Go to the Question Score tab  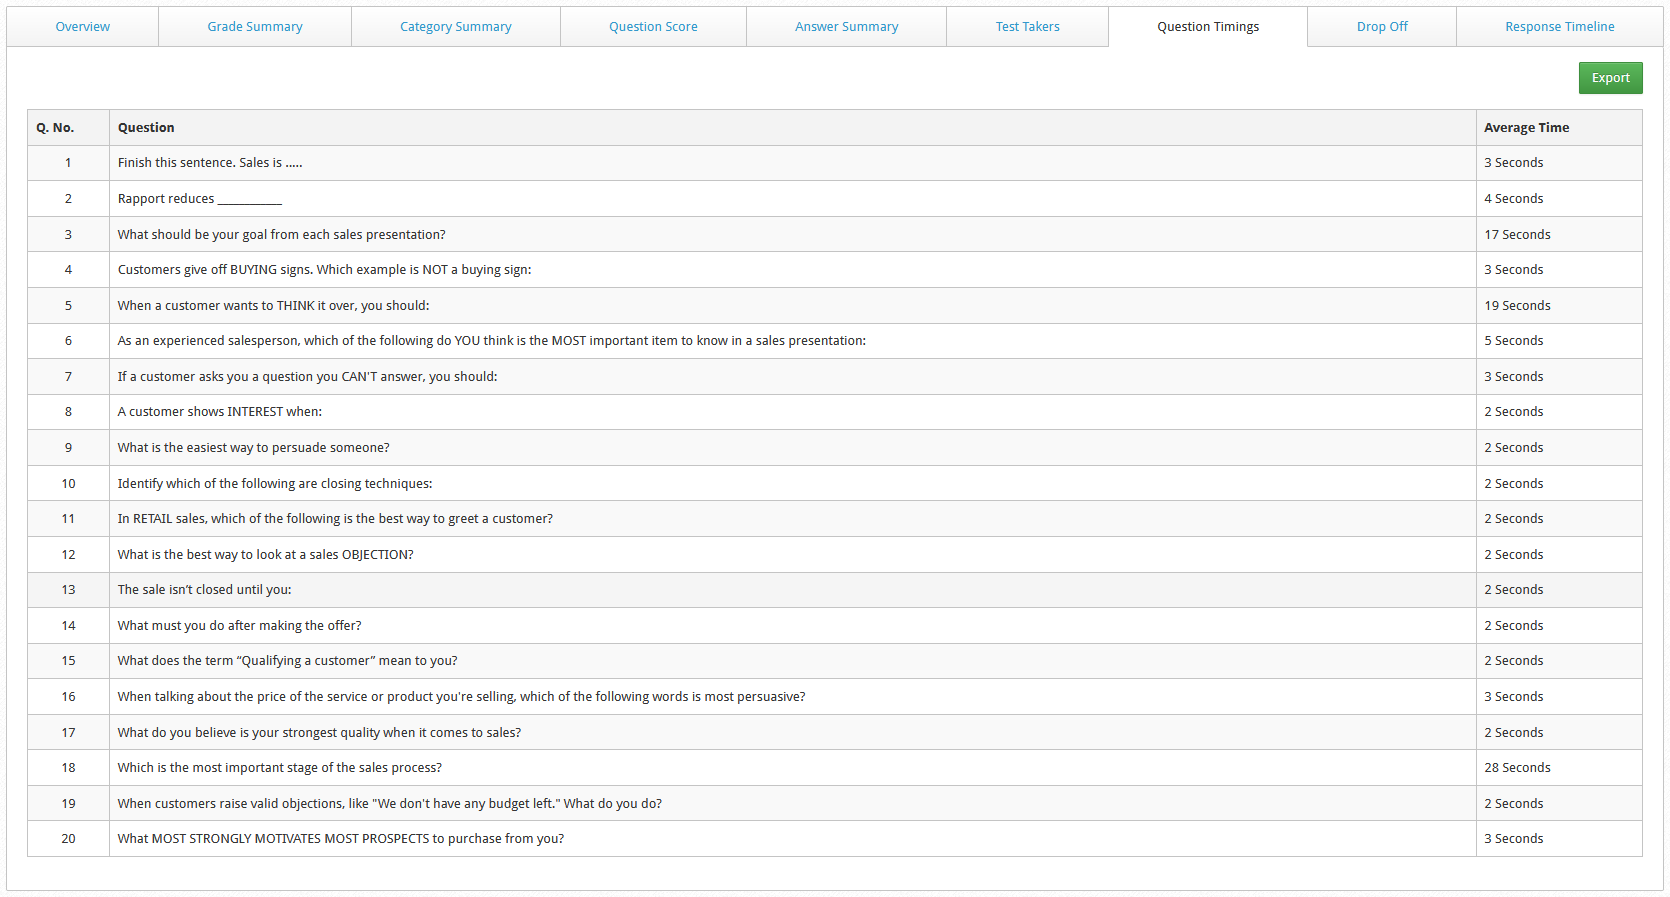coord(653,27)
